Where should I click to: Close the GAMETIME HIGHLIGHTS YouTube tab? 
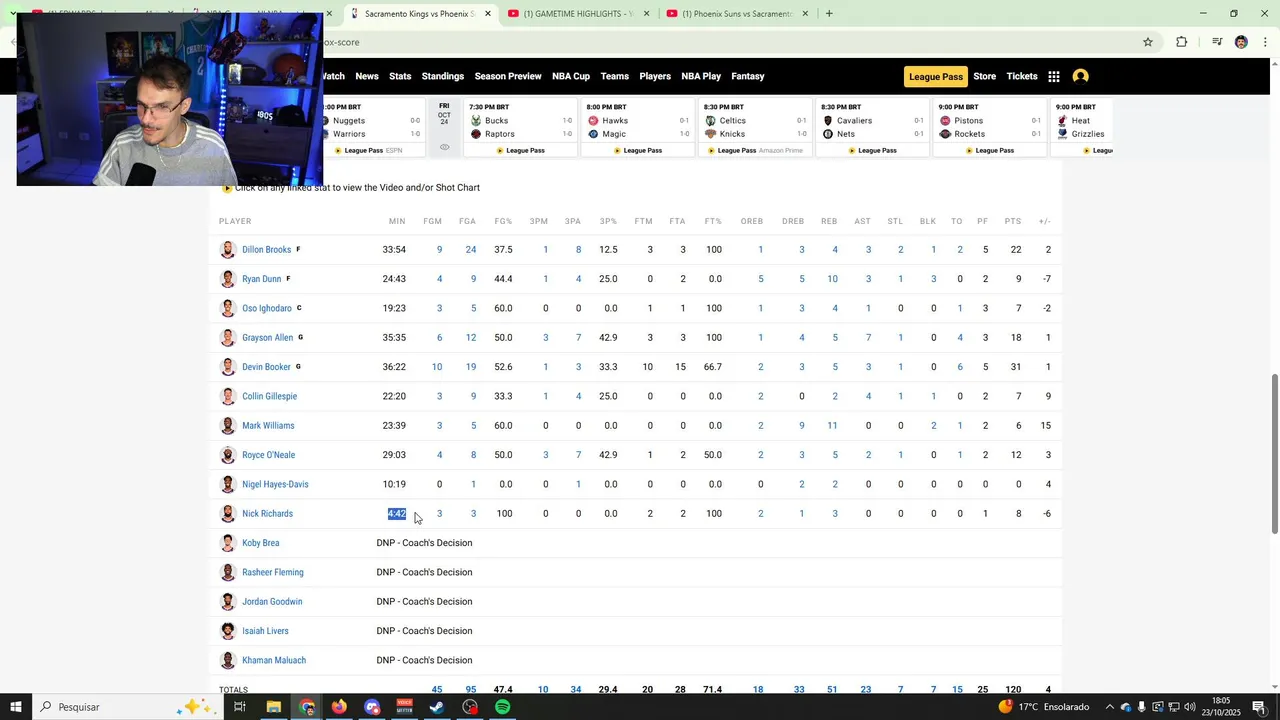tap(646, 14)
